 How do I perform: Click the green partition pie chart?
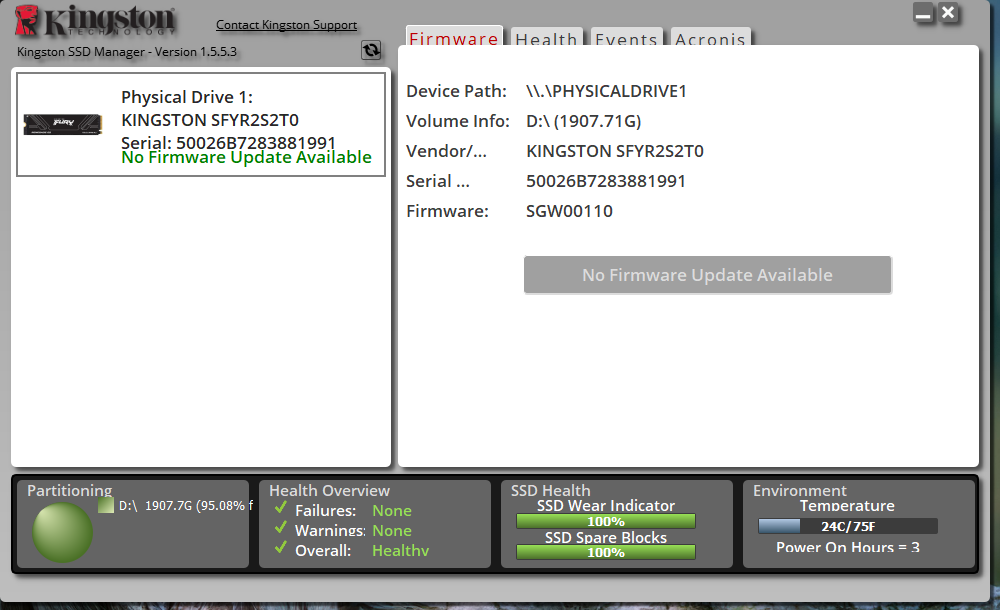62,532
